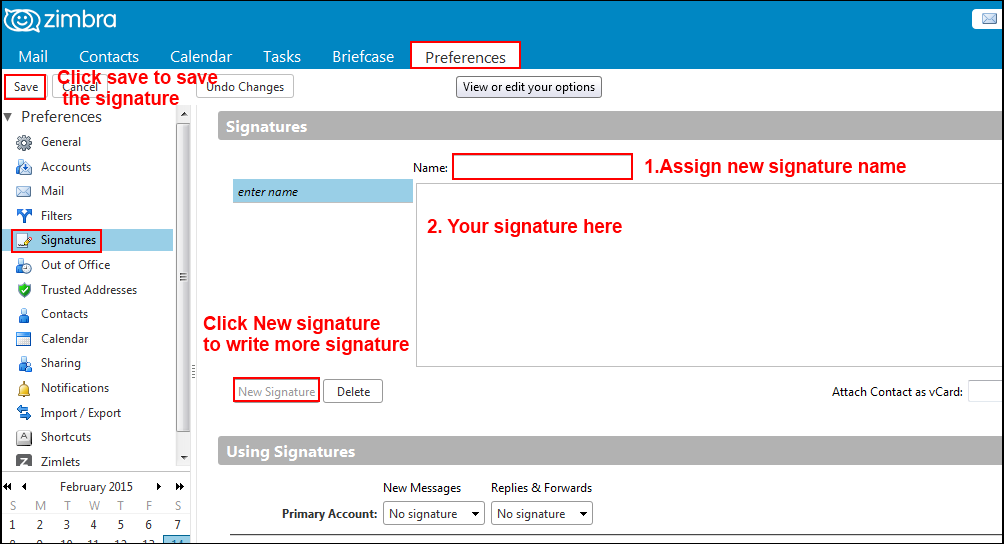Screen dimensions: 1004x544
Task: Select the 'enter name' signature list entry
Action: pos(322,191)
